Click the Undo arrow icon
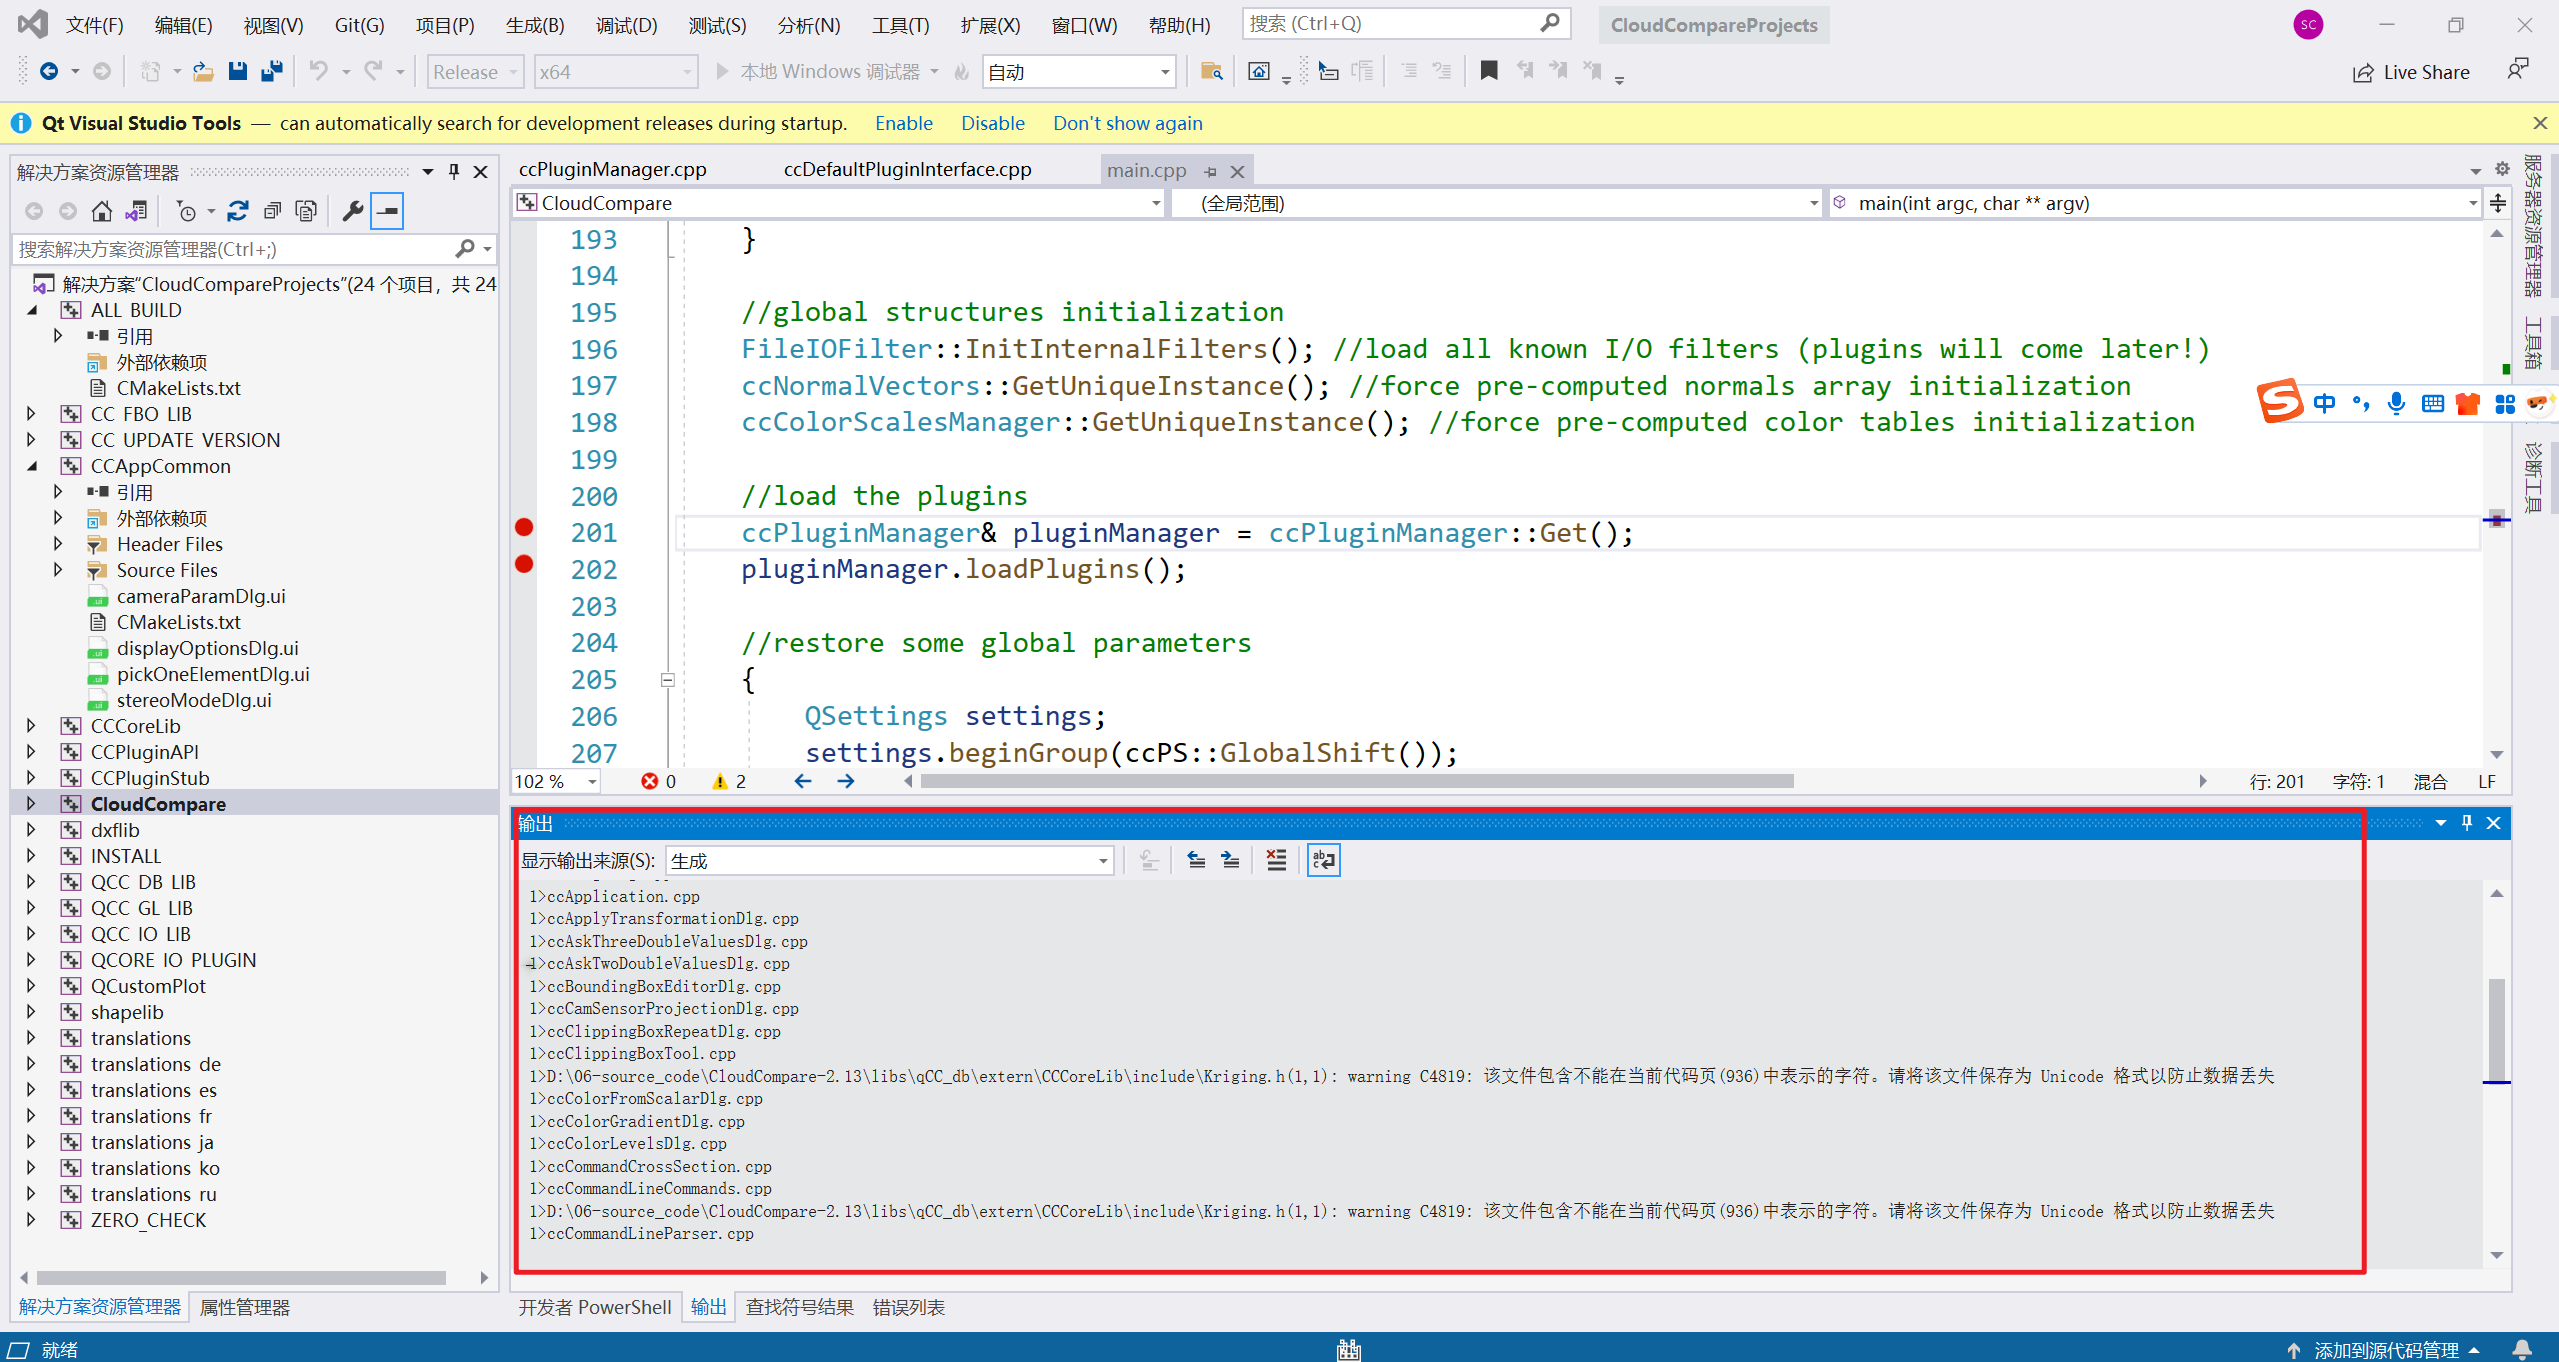Image resolution: width=2559 pixels, height=1362 pixels. point(318,71)
